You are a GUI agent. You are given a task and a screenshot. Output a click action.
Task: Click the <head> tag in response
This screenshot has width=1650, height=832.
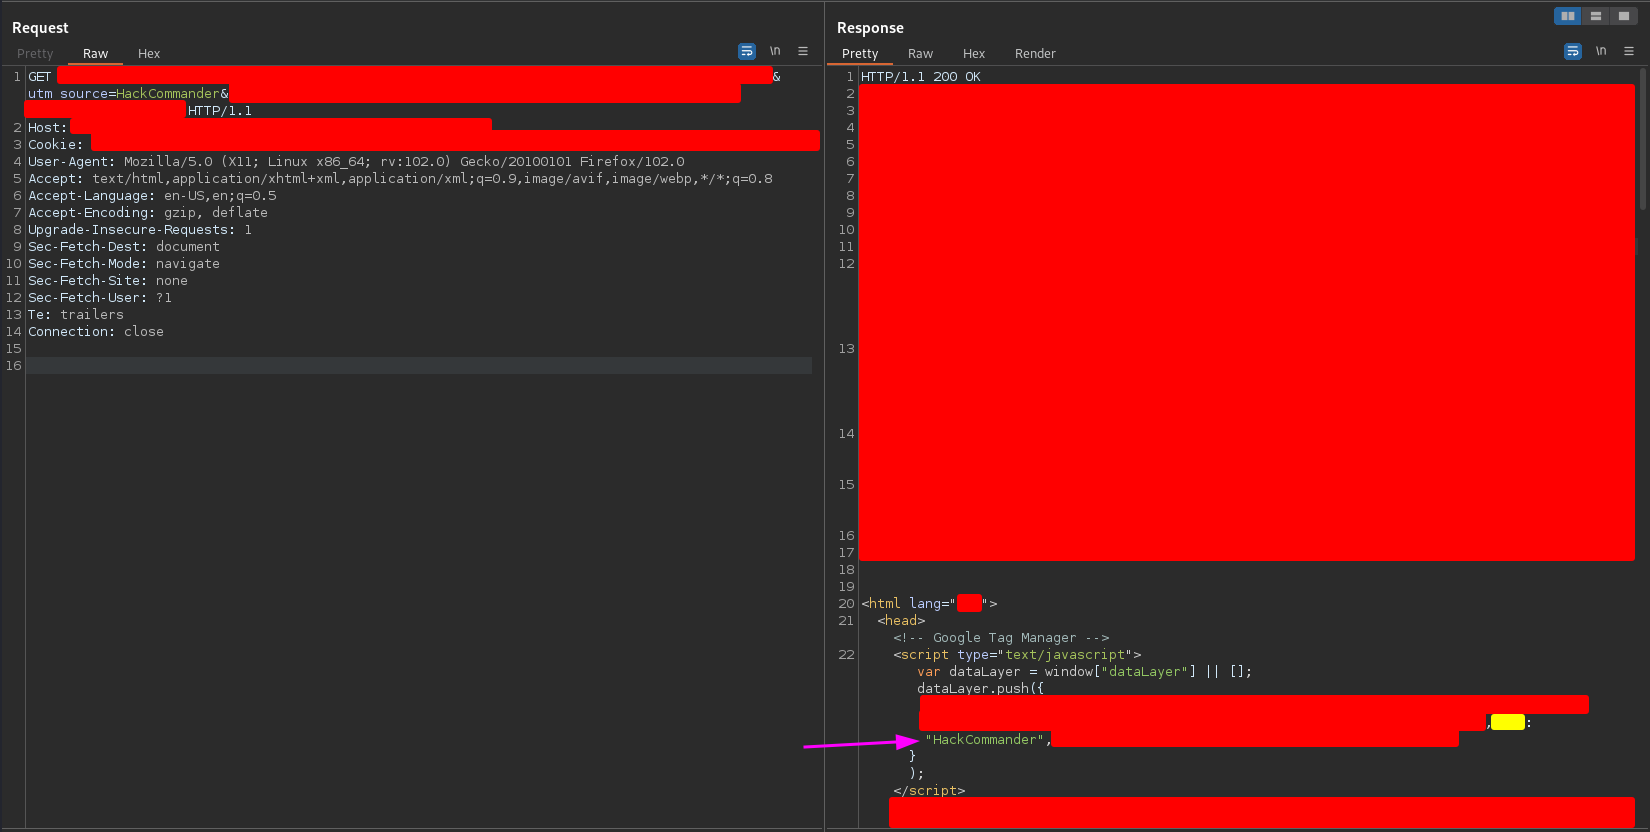901,621
